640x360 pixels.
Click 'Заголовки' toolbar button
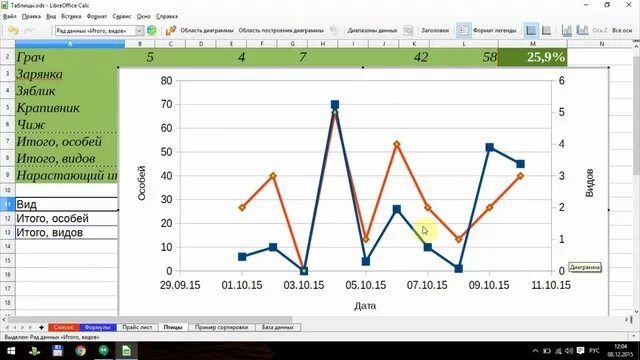click(x=435, y=30)
